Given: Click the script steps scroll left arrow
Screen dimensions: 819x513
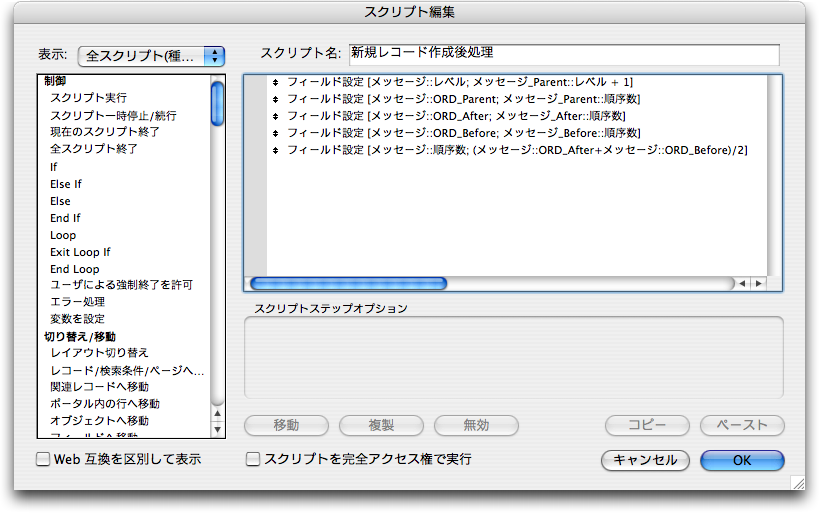Looking at the screenshot, I should [x=742, y=284].
